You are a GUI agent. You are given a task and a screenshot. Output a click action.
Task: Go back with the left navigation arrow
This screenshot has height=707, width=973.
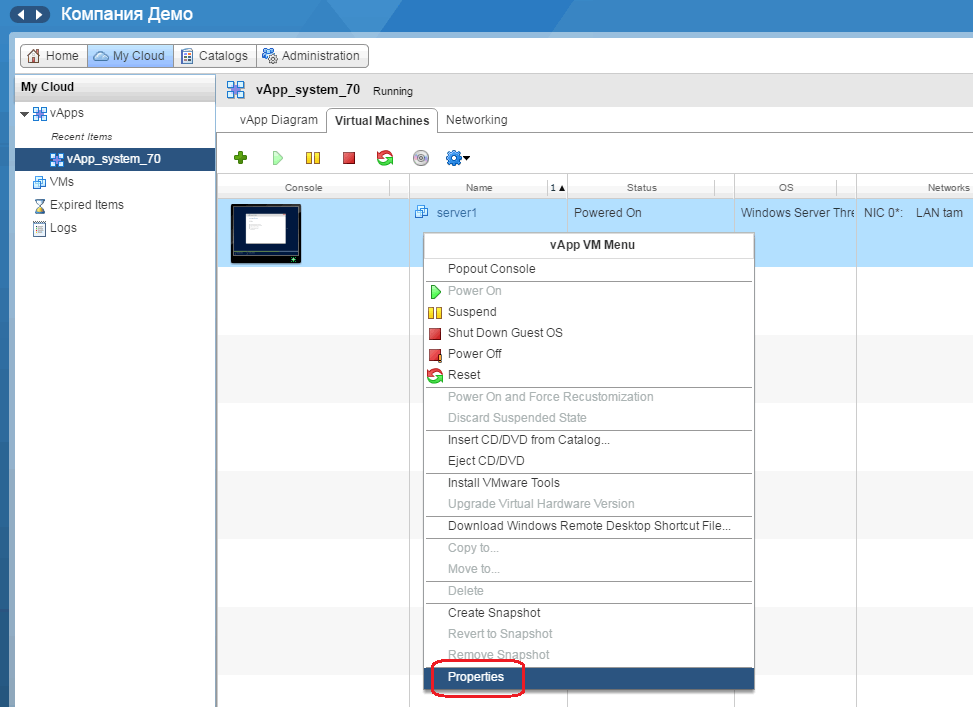coord(20,14)
